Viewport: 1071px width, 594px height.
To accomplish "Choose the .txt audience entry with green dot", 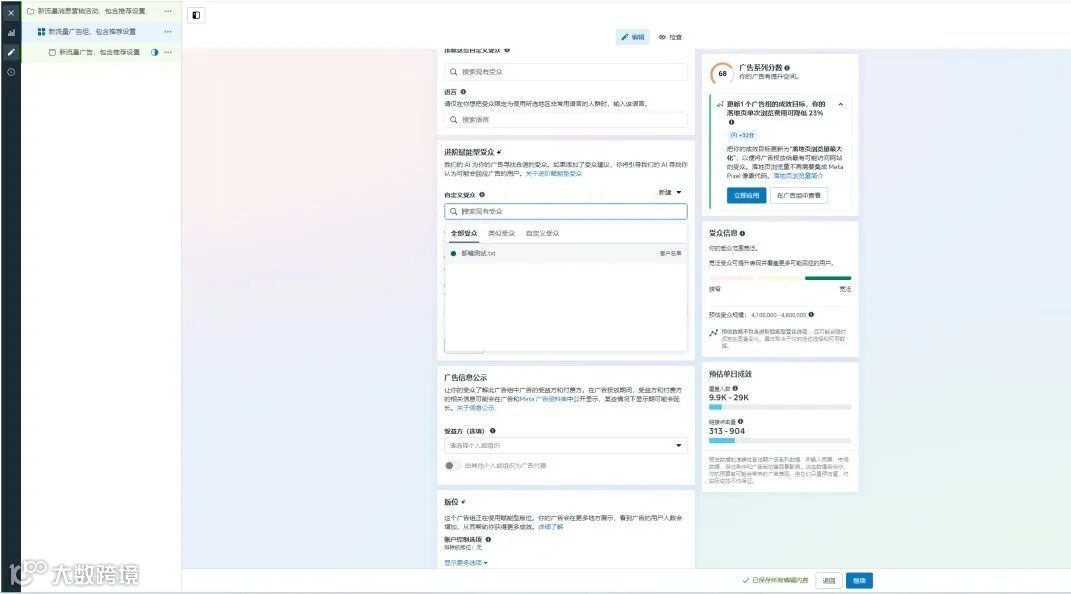I will coord(566,253).
